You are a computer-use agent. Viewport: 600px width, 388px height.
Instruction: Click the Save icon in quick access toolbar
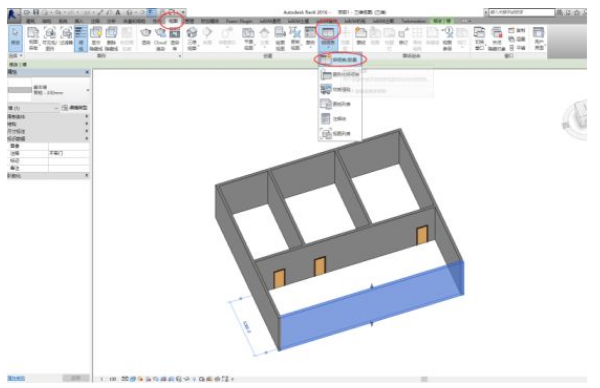(x=36, y=13)
